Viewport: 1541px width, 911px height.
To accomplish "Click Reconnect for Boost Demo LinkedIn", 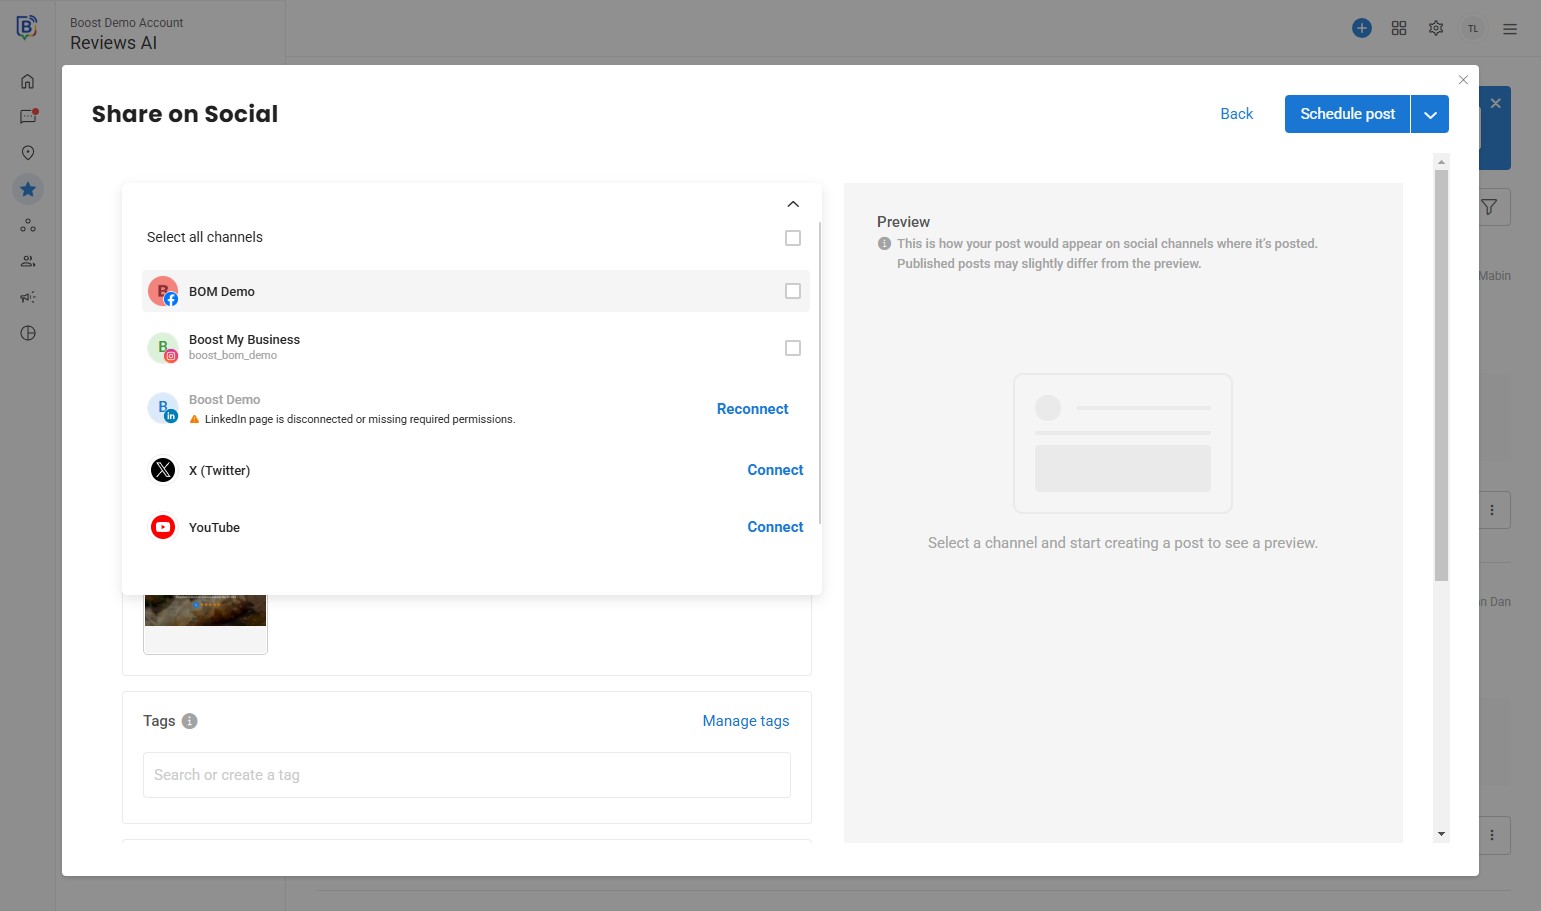I will 752,409.
